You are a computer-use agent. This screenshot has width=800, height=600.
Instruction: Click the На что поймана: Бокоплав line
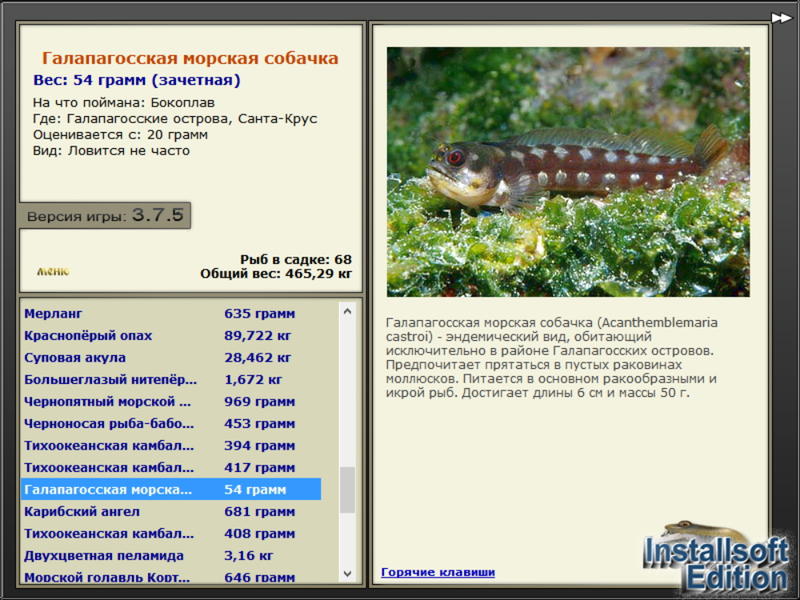124,103
